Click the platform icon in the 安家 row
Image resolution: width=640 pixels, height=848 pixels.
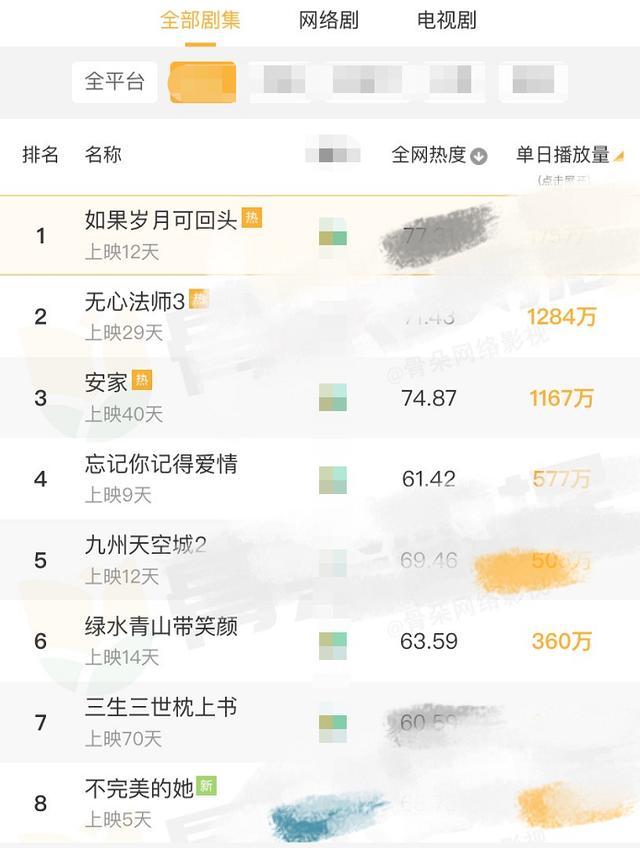click(333, 397)
